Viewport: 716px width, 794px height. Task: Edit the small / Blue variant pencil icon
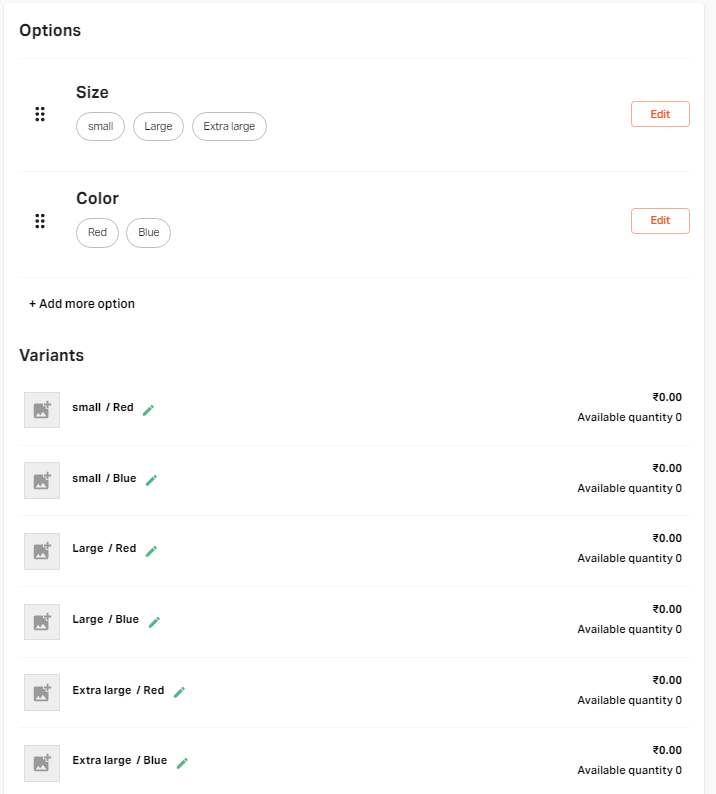pyautogui.click(x=151, y=480)
